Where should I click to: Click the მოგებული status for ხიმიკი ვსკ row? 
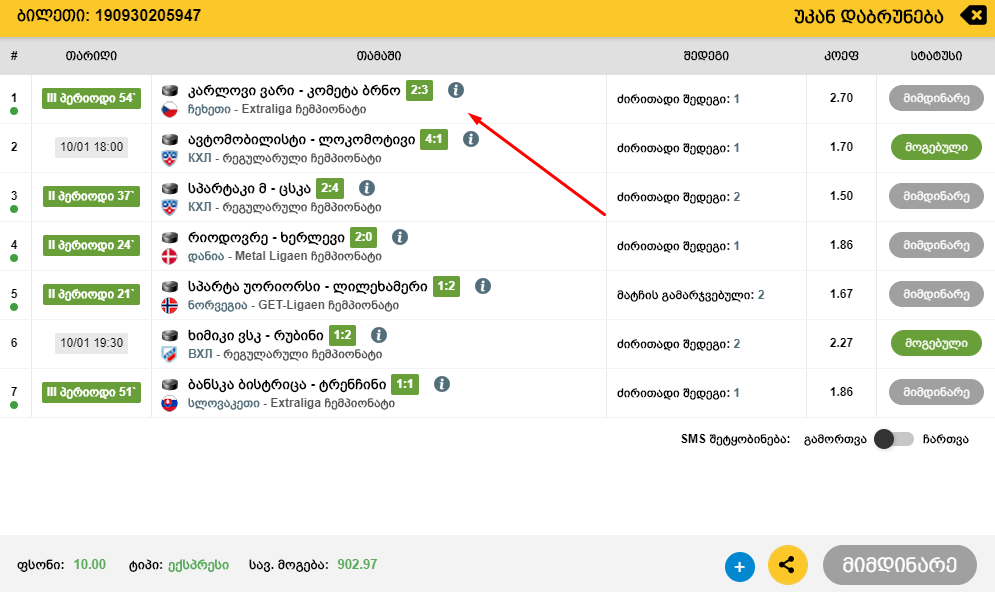[936, 343]
